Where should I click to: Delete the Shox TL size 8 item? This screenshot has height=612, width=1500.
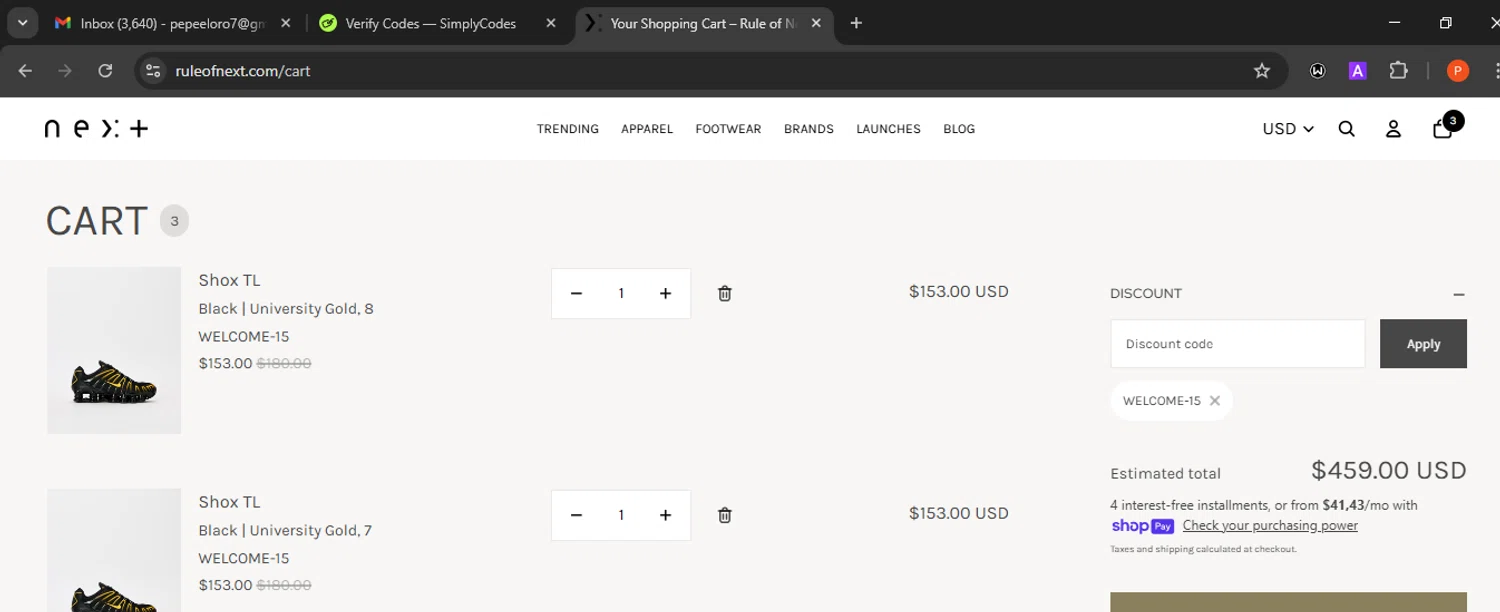coord(725,293)
